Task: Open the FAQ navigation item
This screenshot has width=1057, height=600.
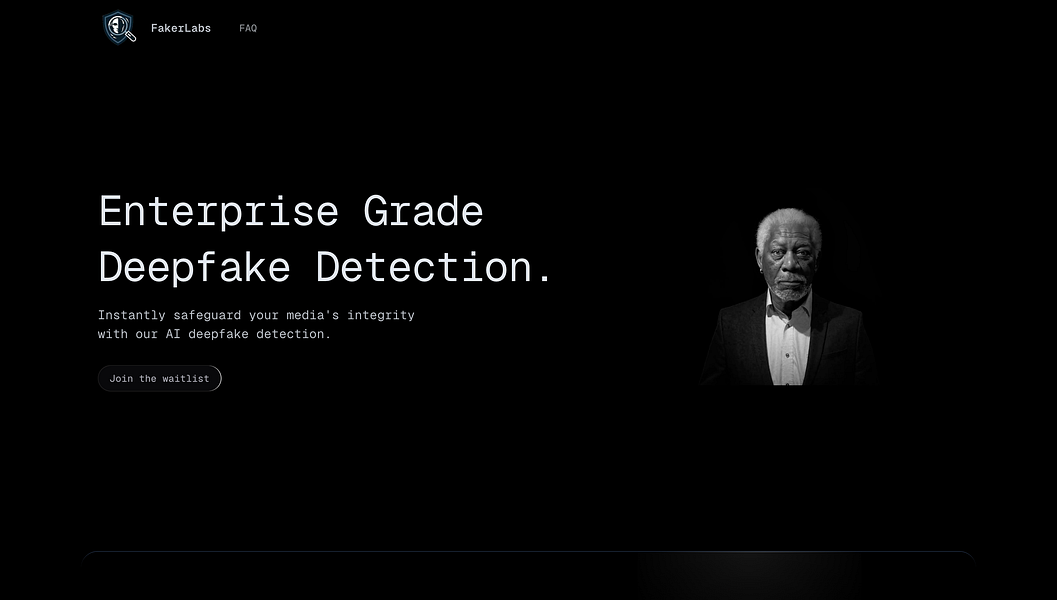Action: point(248,28)
